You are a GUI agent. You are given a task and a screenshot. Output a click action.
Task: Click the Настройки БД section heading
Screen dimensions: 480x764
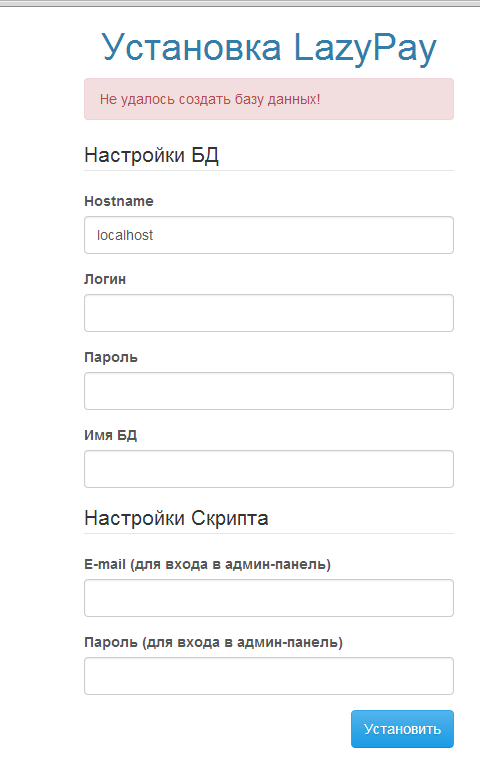pos(152,155)
